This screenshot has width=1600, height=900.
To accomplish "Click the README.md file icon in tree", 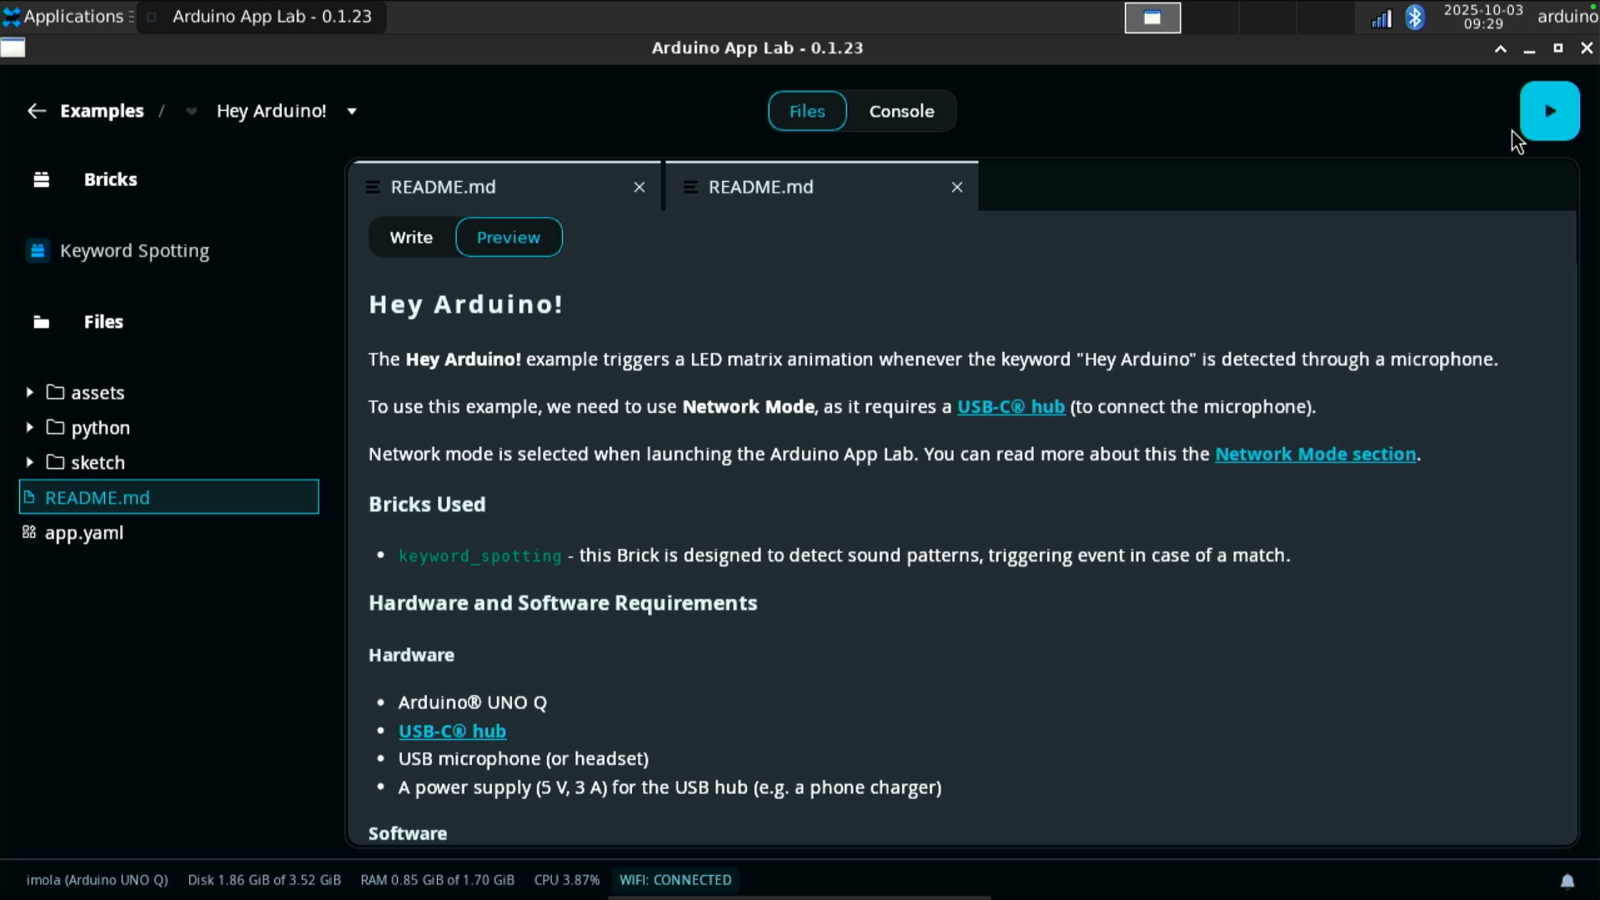I will pyautogui.click(x=29, y=497).
